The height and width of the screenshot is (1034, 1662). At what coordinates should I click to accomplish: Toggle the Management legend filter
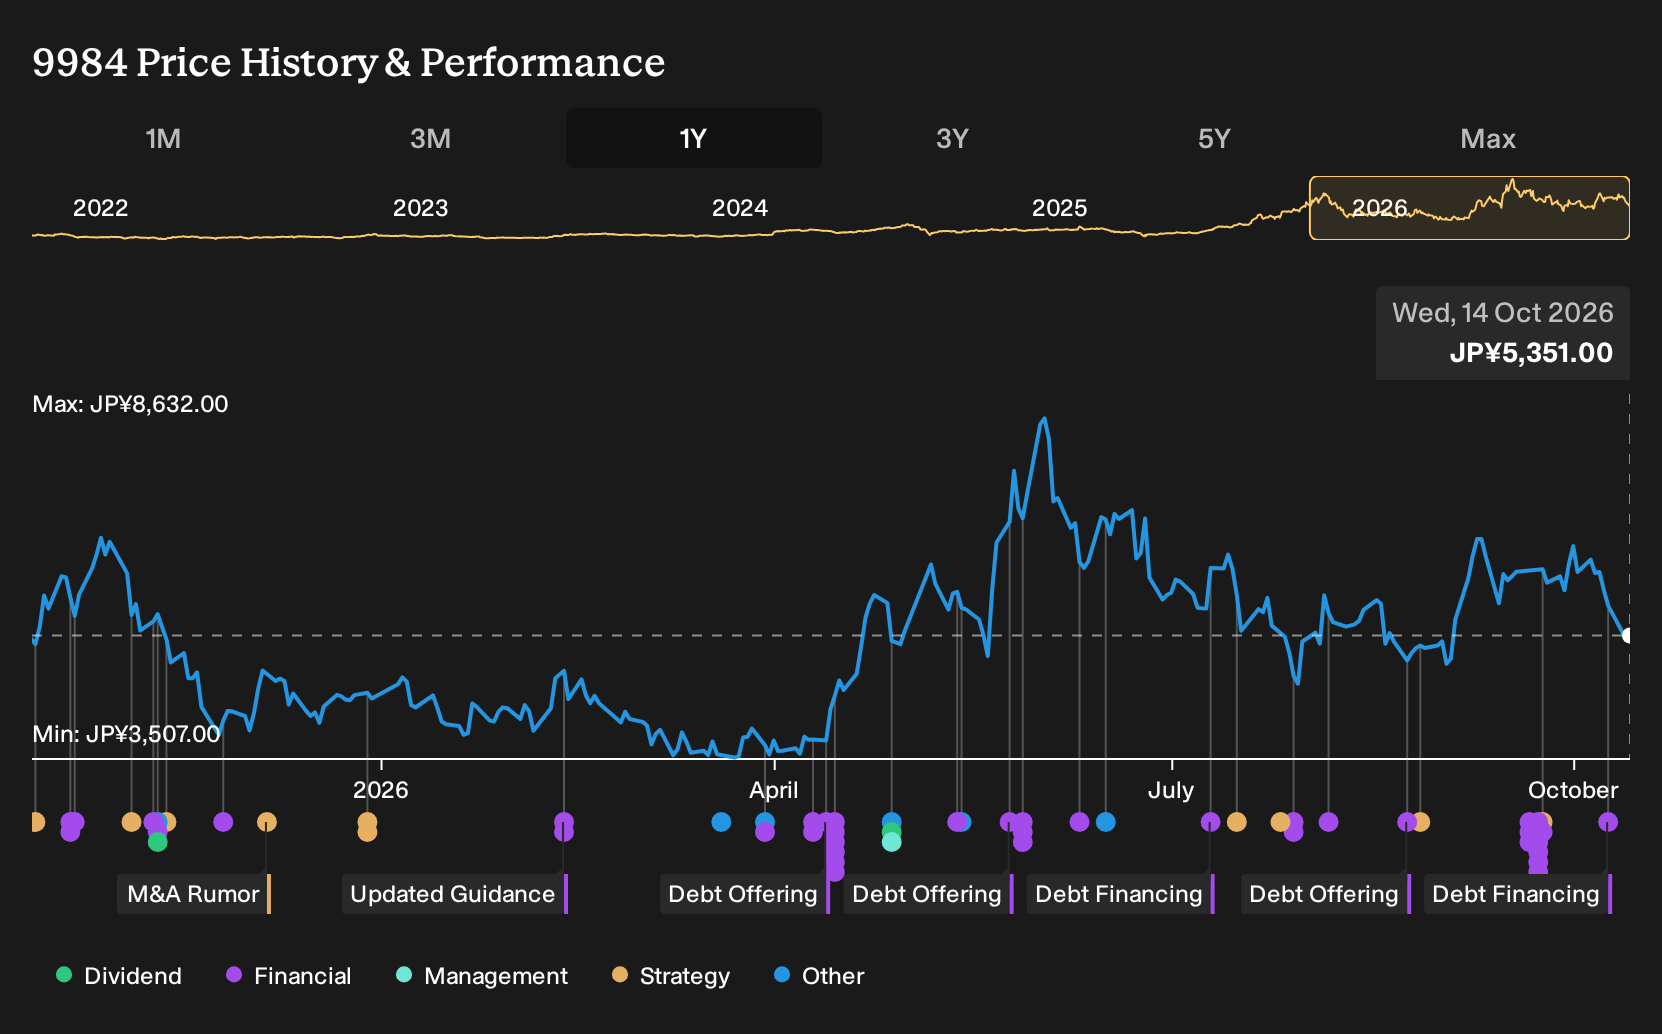pyautogui.click(x=482, y=976)
